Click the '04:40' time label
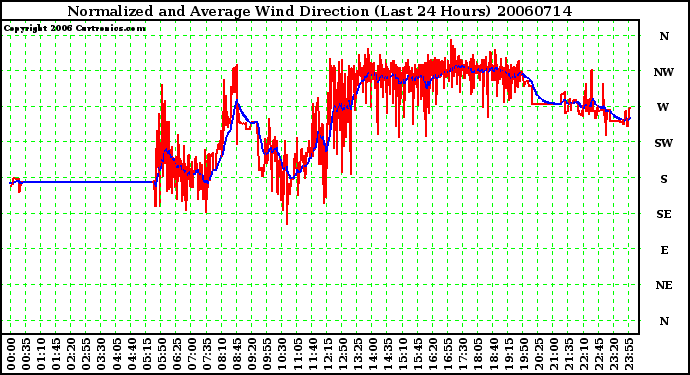The image size is (690, 375). tap(132, 354)
